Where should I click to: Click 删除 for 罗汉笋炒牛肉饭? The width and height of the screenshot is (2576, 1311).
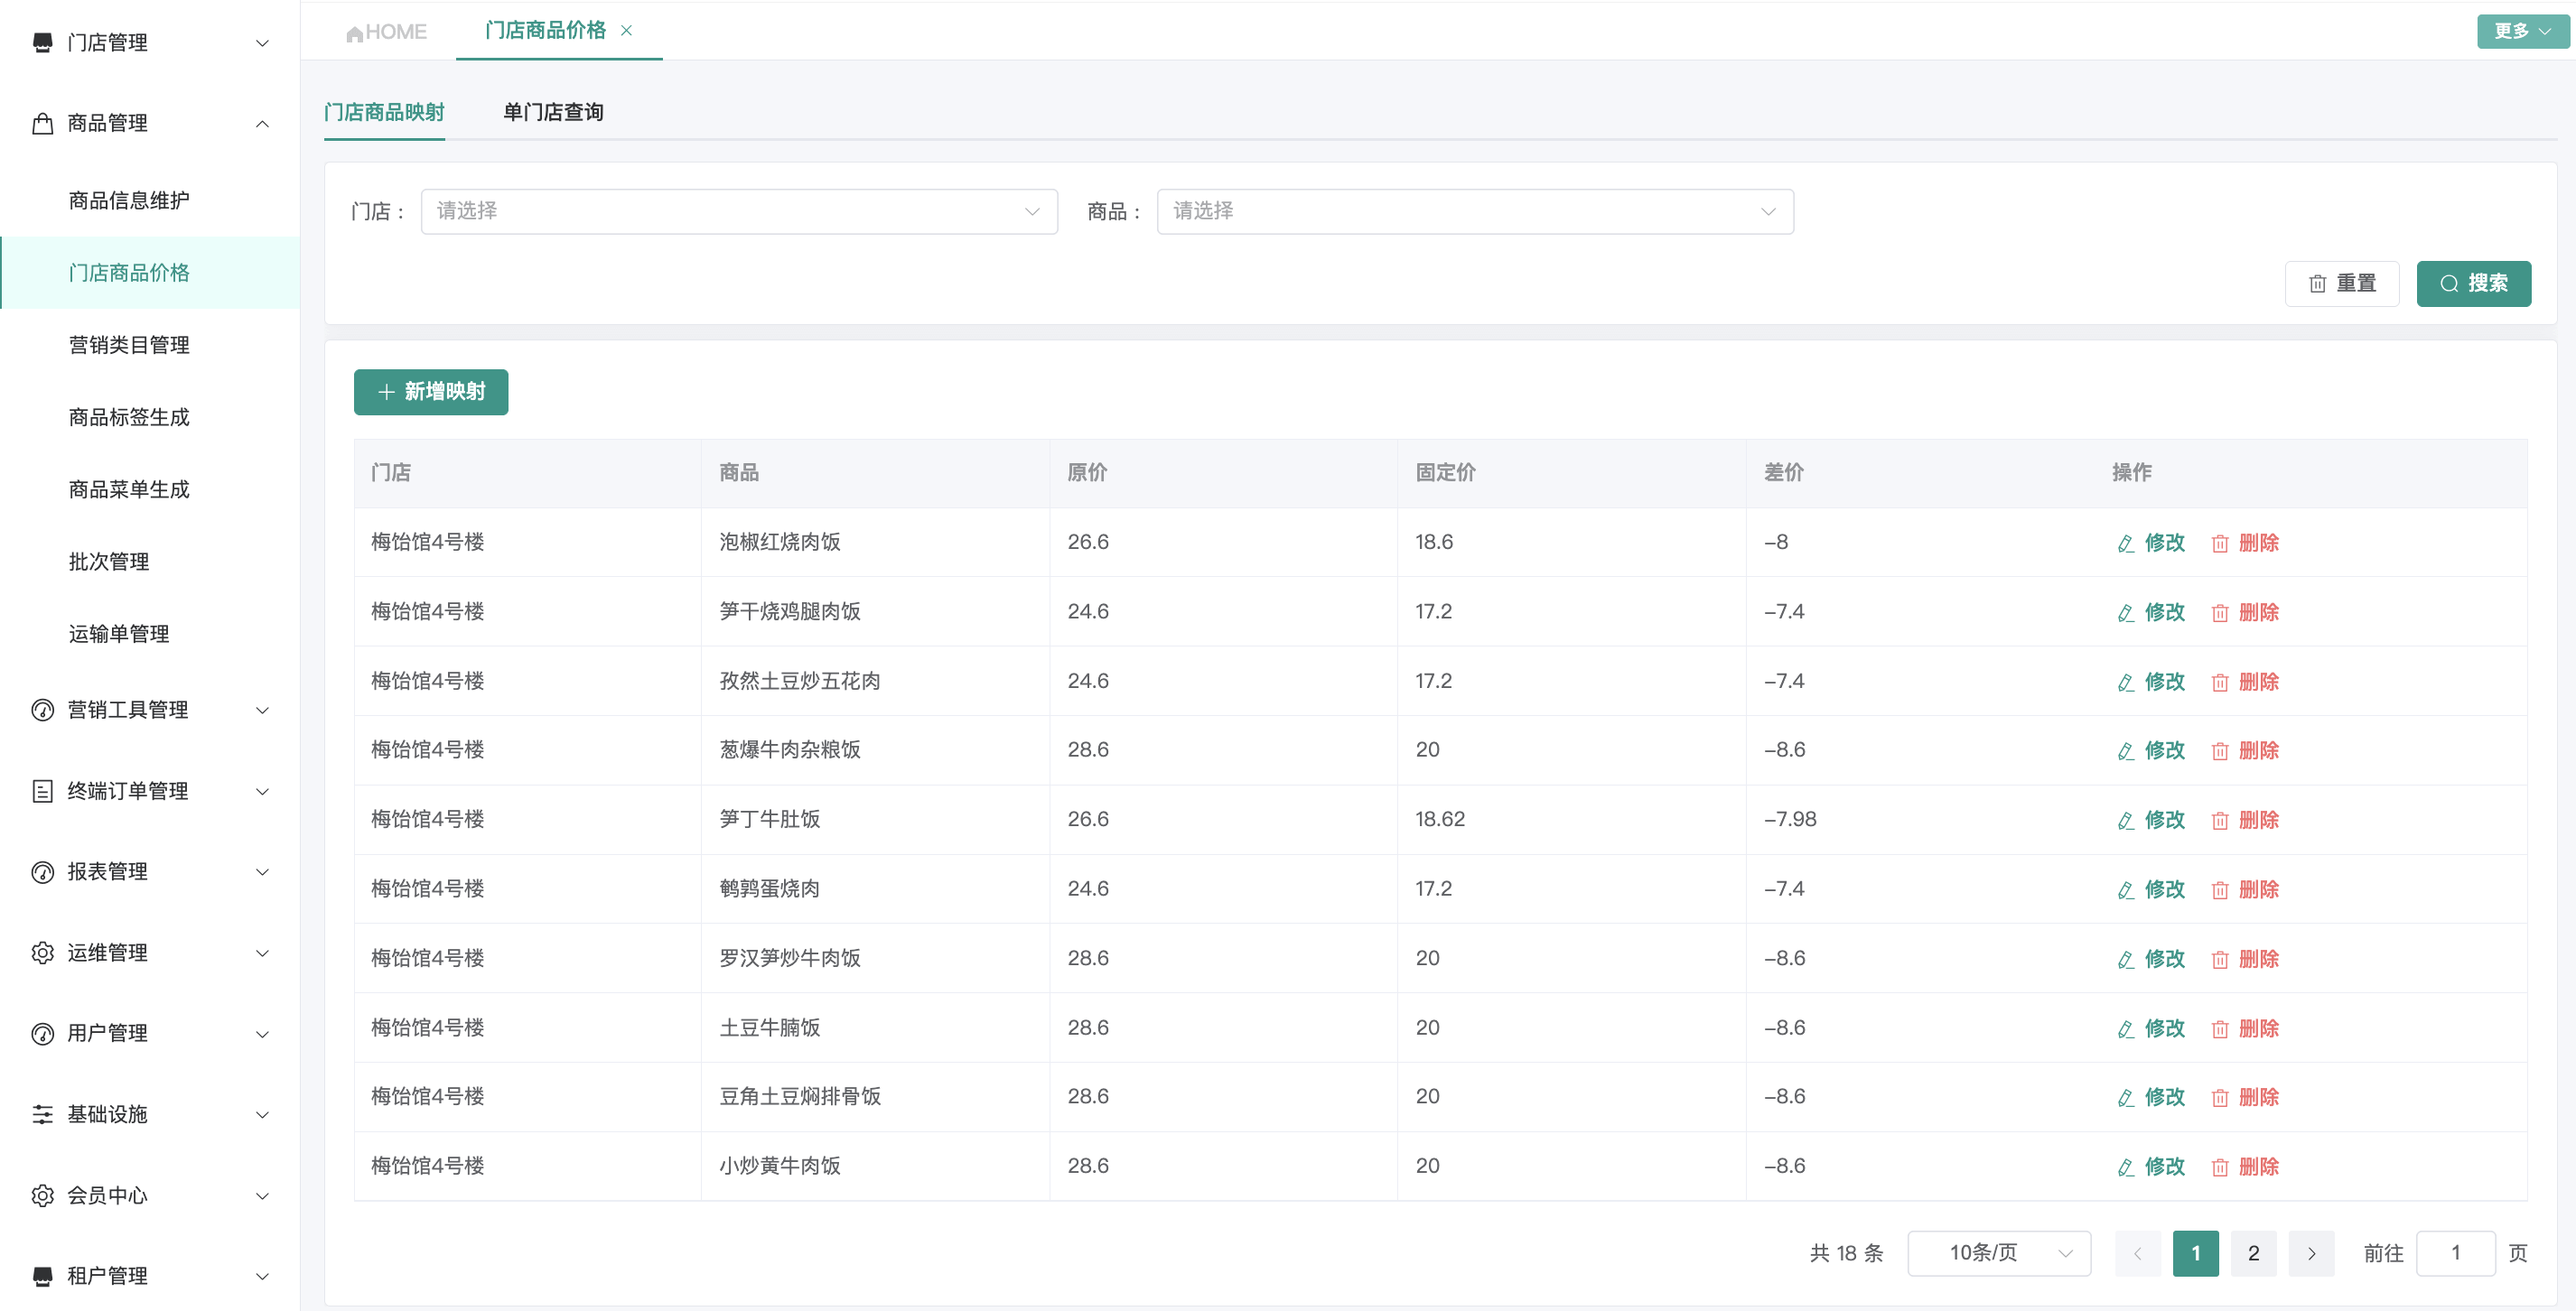(x=2245, y=959)
